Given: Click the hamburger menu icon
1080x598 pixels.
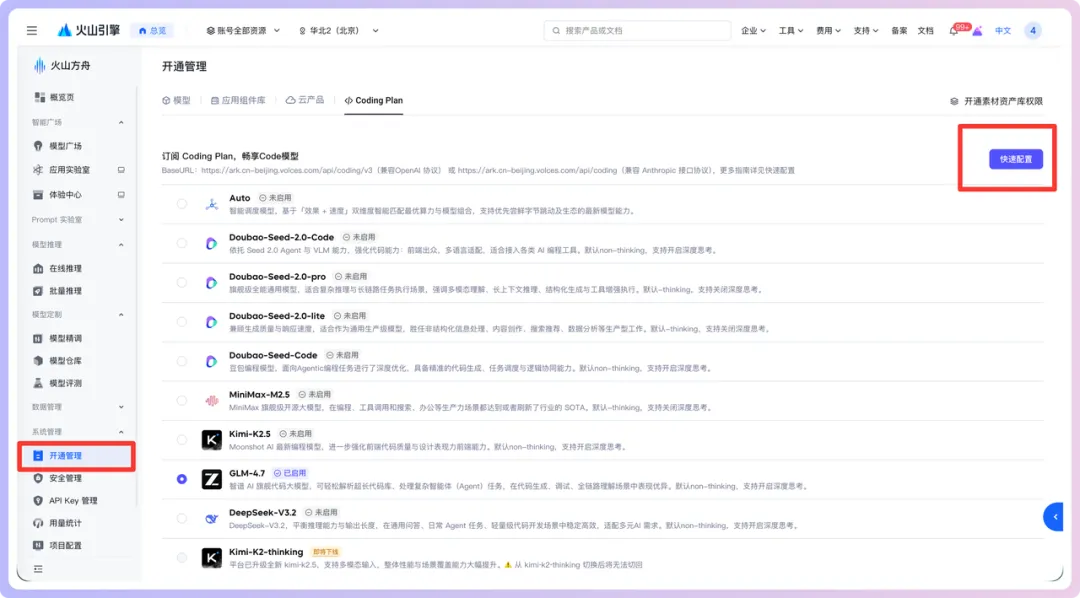Looking at the screenshot, I should point(32,31).
